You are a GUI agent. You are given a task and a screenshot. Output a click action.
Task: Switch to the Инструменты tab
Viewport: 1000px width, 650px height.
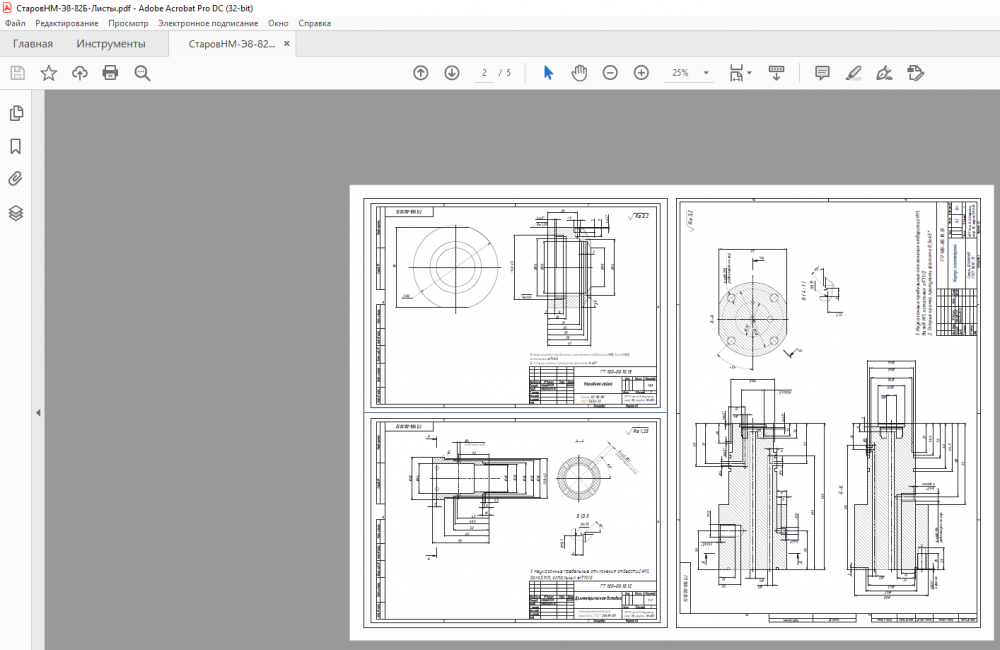[x=110, y=44]
